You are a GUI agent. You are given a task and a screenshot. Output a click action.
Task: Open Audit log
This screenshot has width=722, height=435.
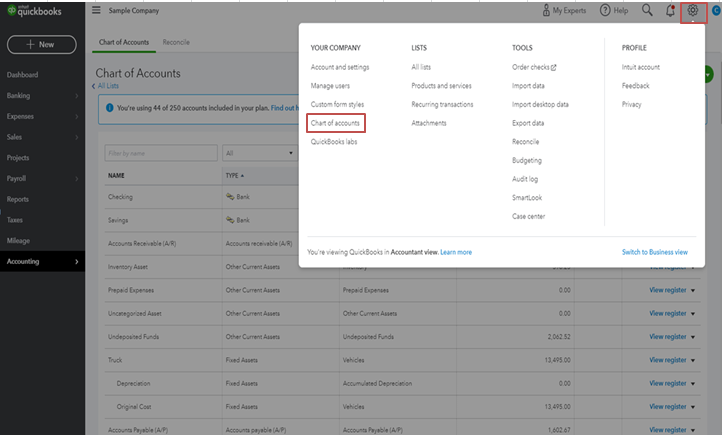(x=525, y=179)
